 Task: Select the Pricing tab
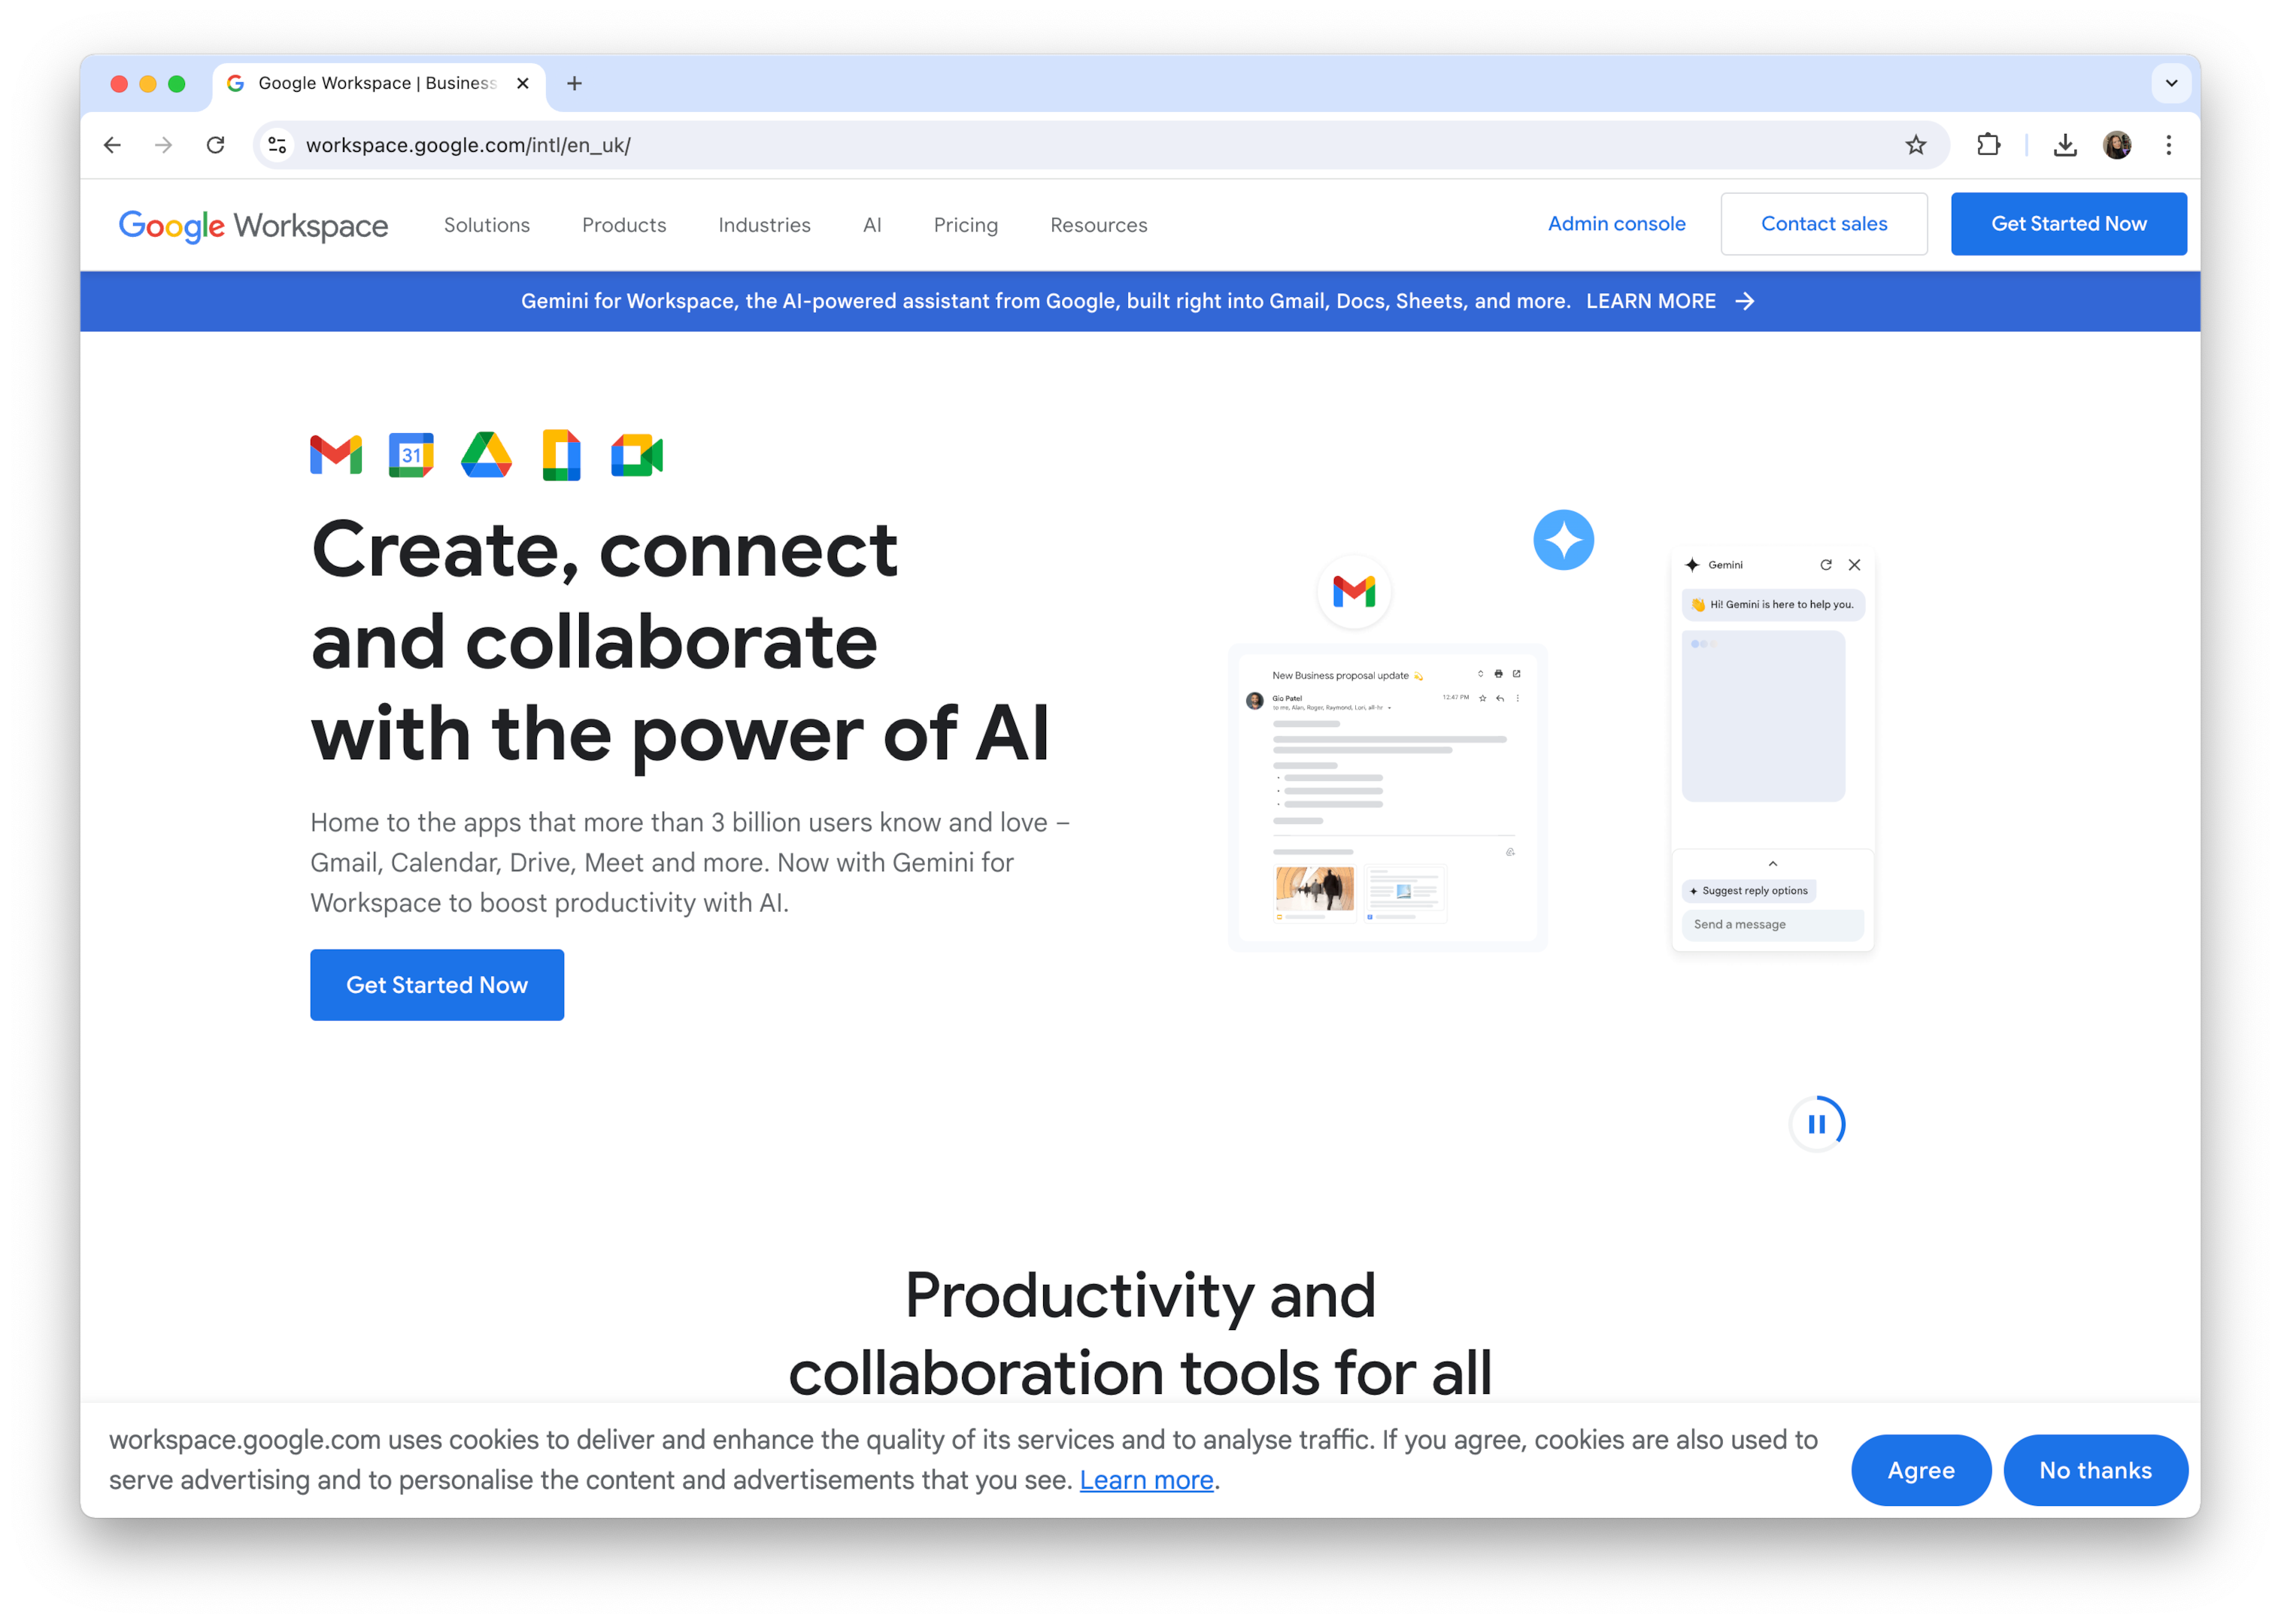[x=965, y=225]
